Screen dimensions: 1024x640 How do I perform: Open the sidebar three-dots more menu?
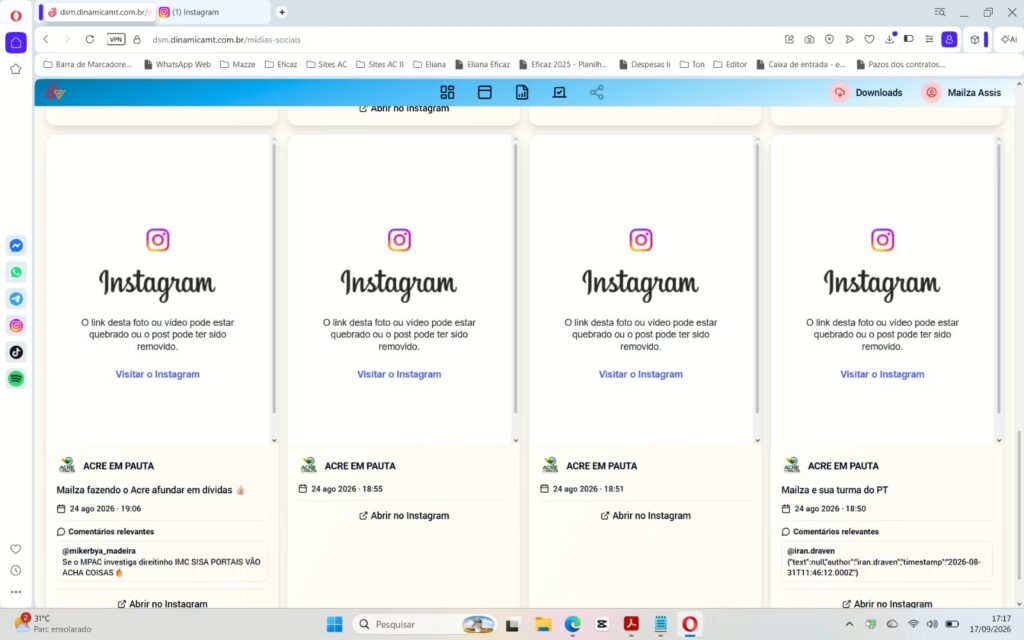click(x=16, y=592)
